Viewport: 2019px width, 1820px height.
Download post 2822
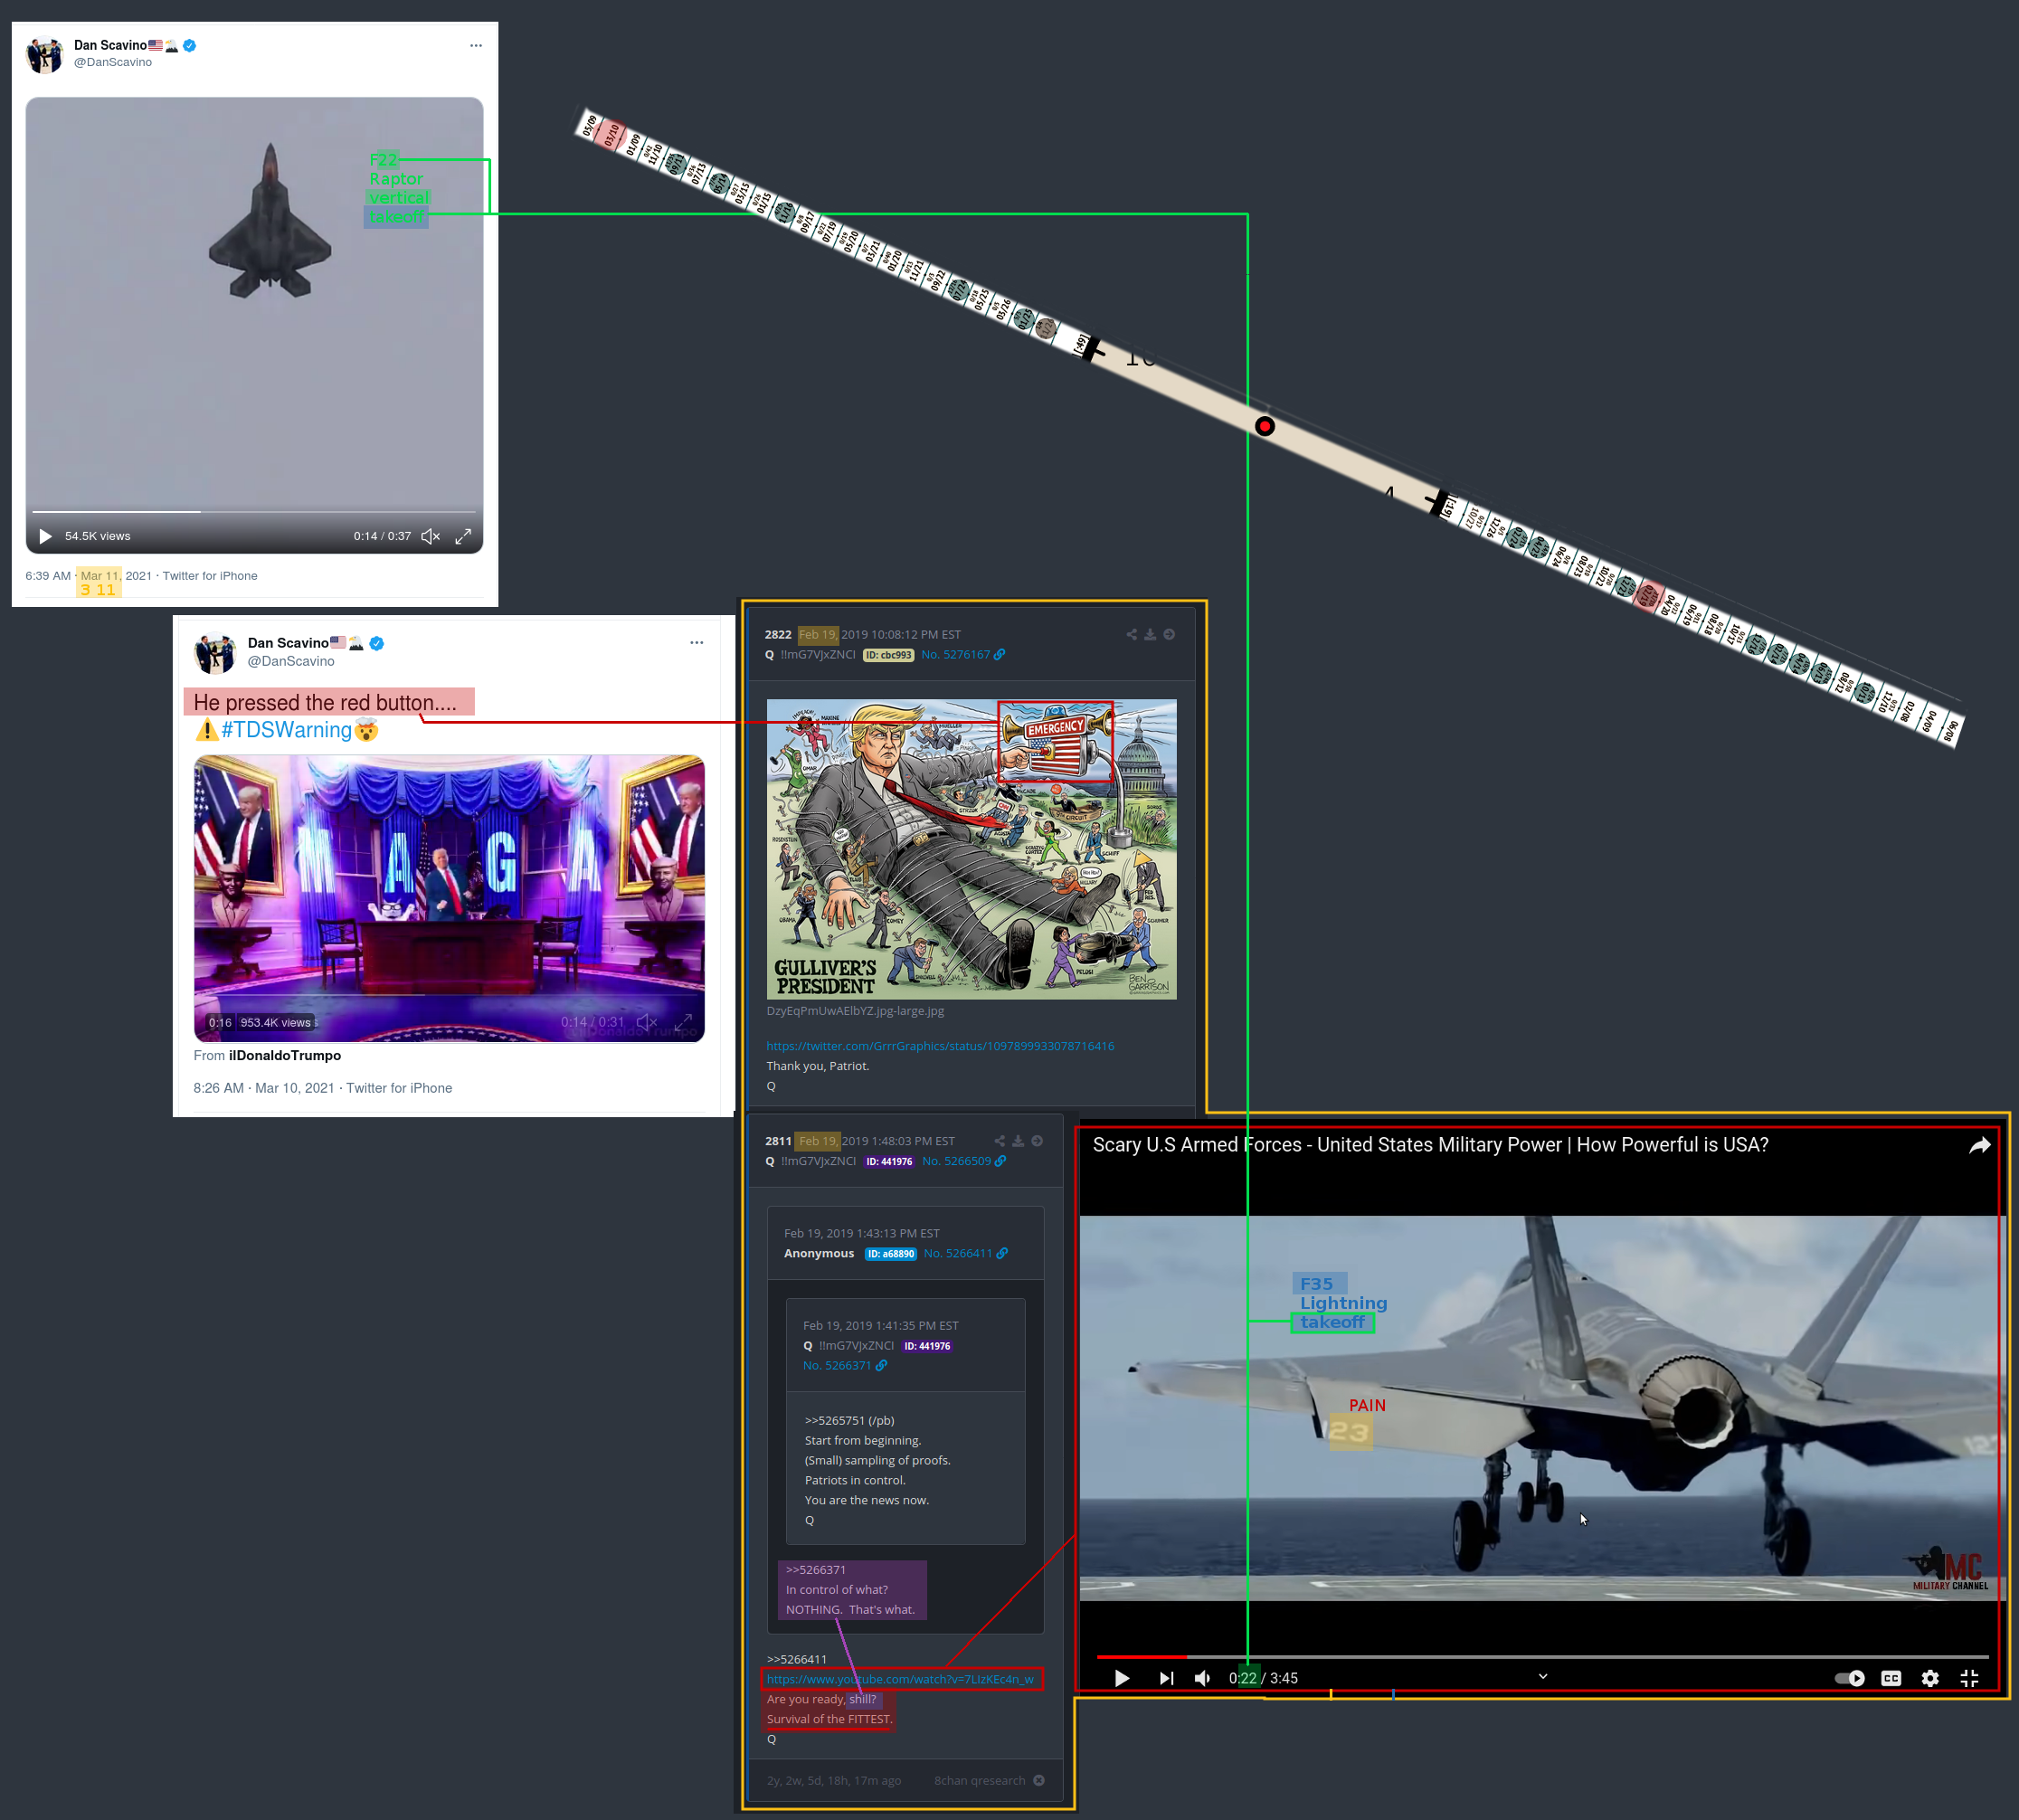tap(1150, 634)
